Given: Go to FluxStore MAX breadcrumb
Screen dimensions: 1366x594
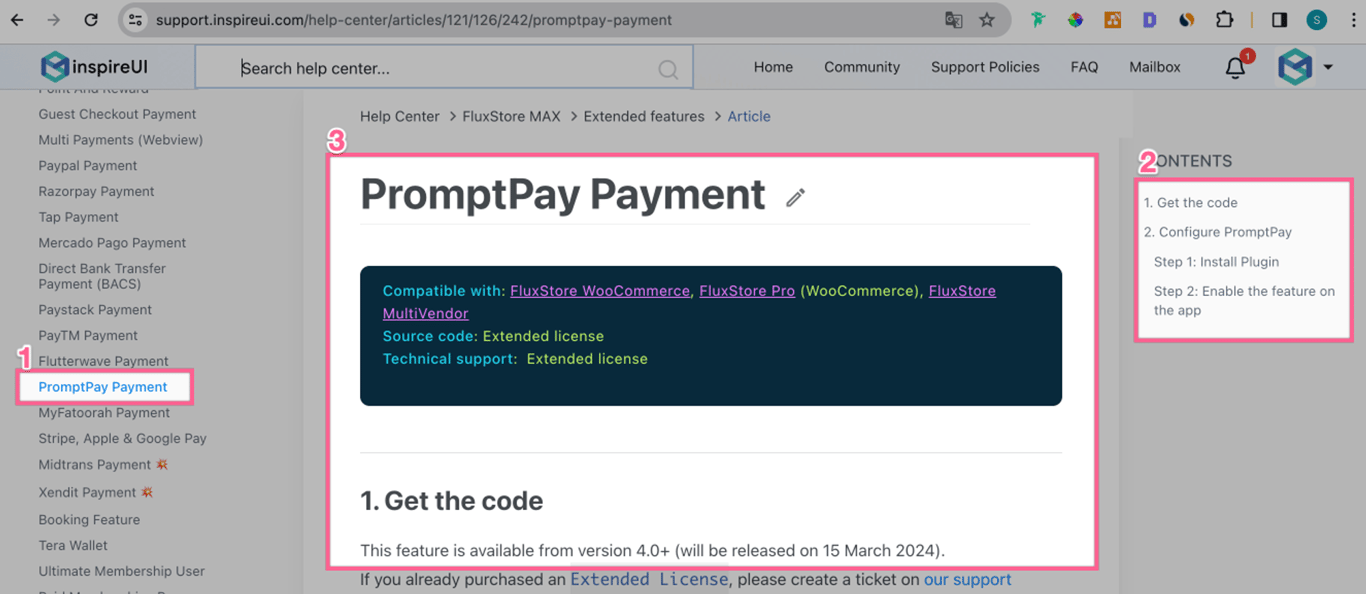Looking at the screenshot, I should 511,116.
